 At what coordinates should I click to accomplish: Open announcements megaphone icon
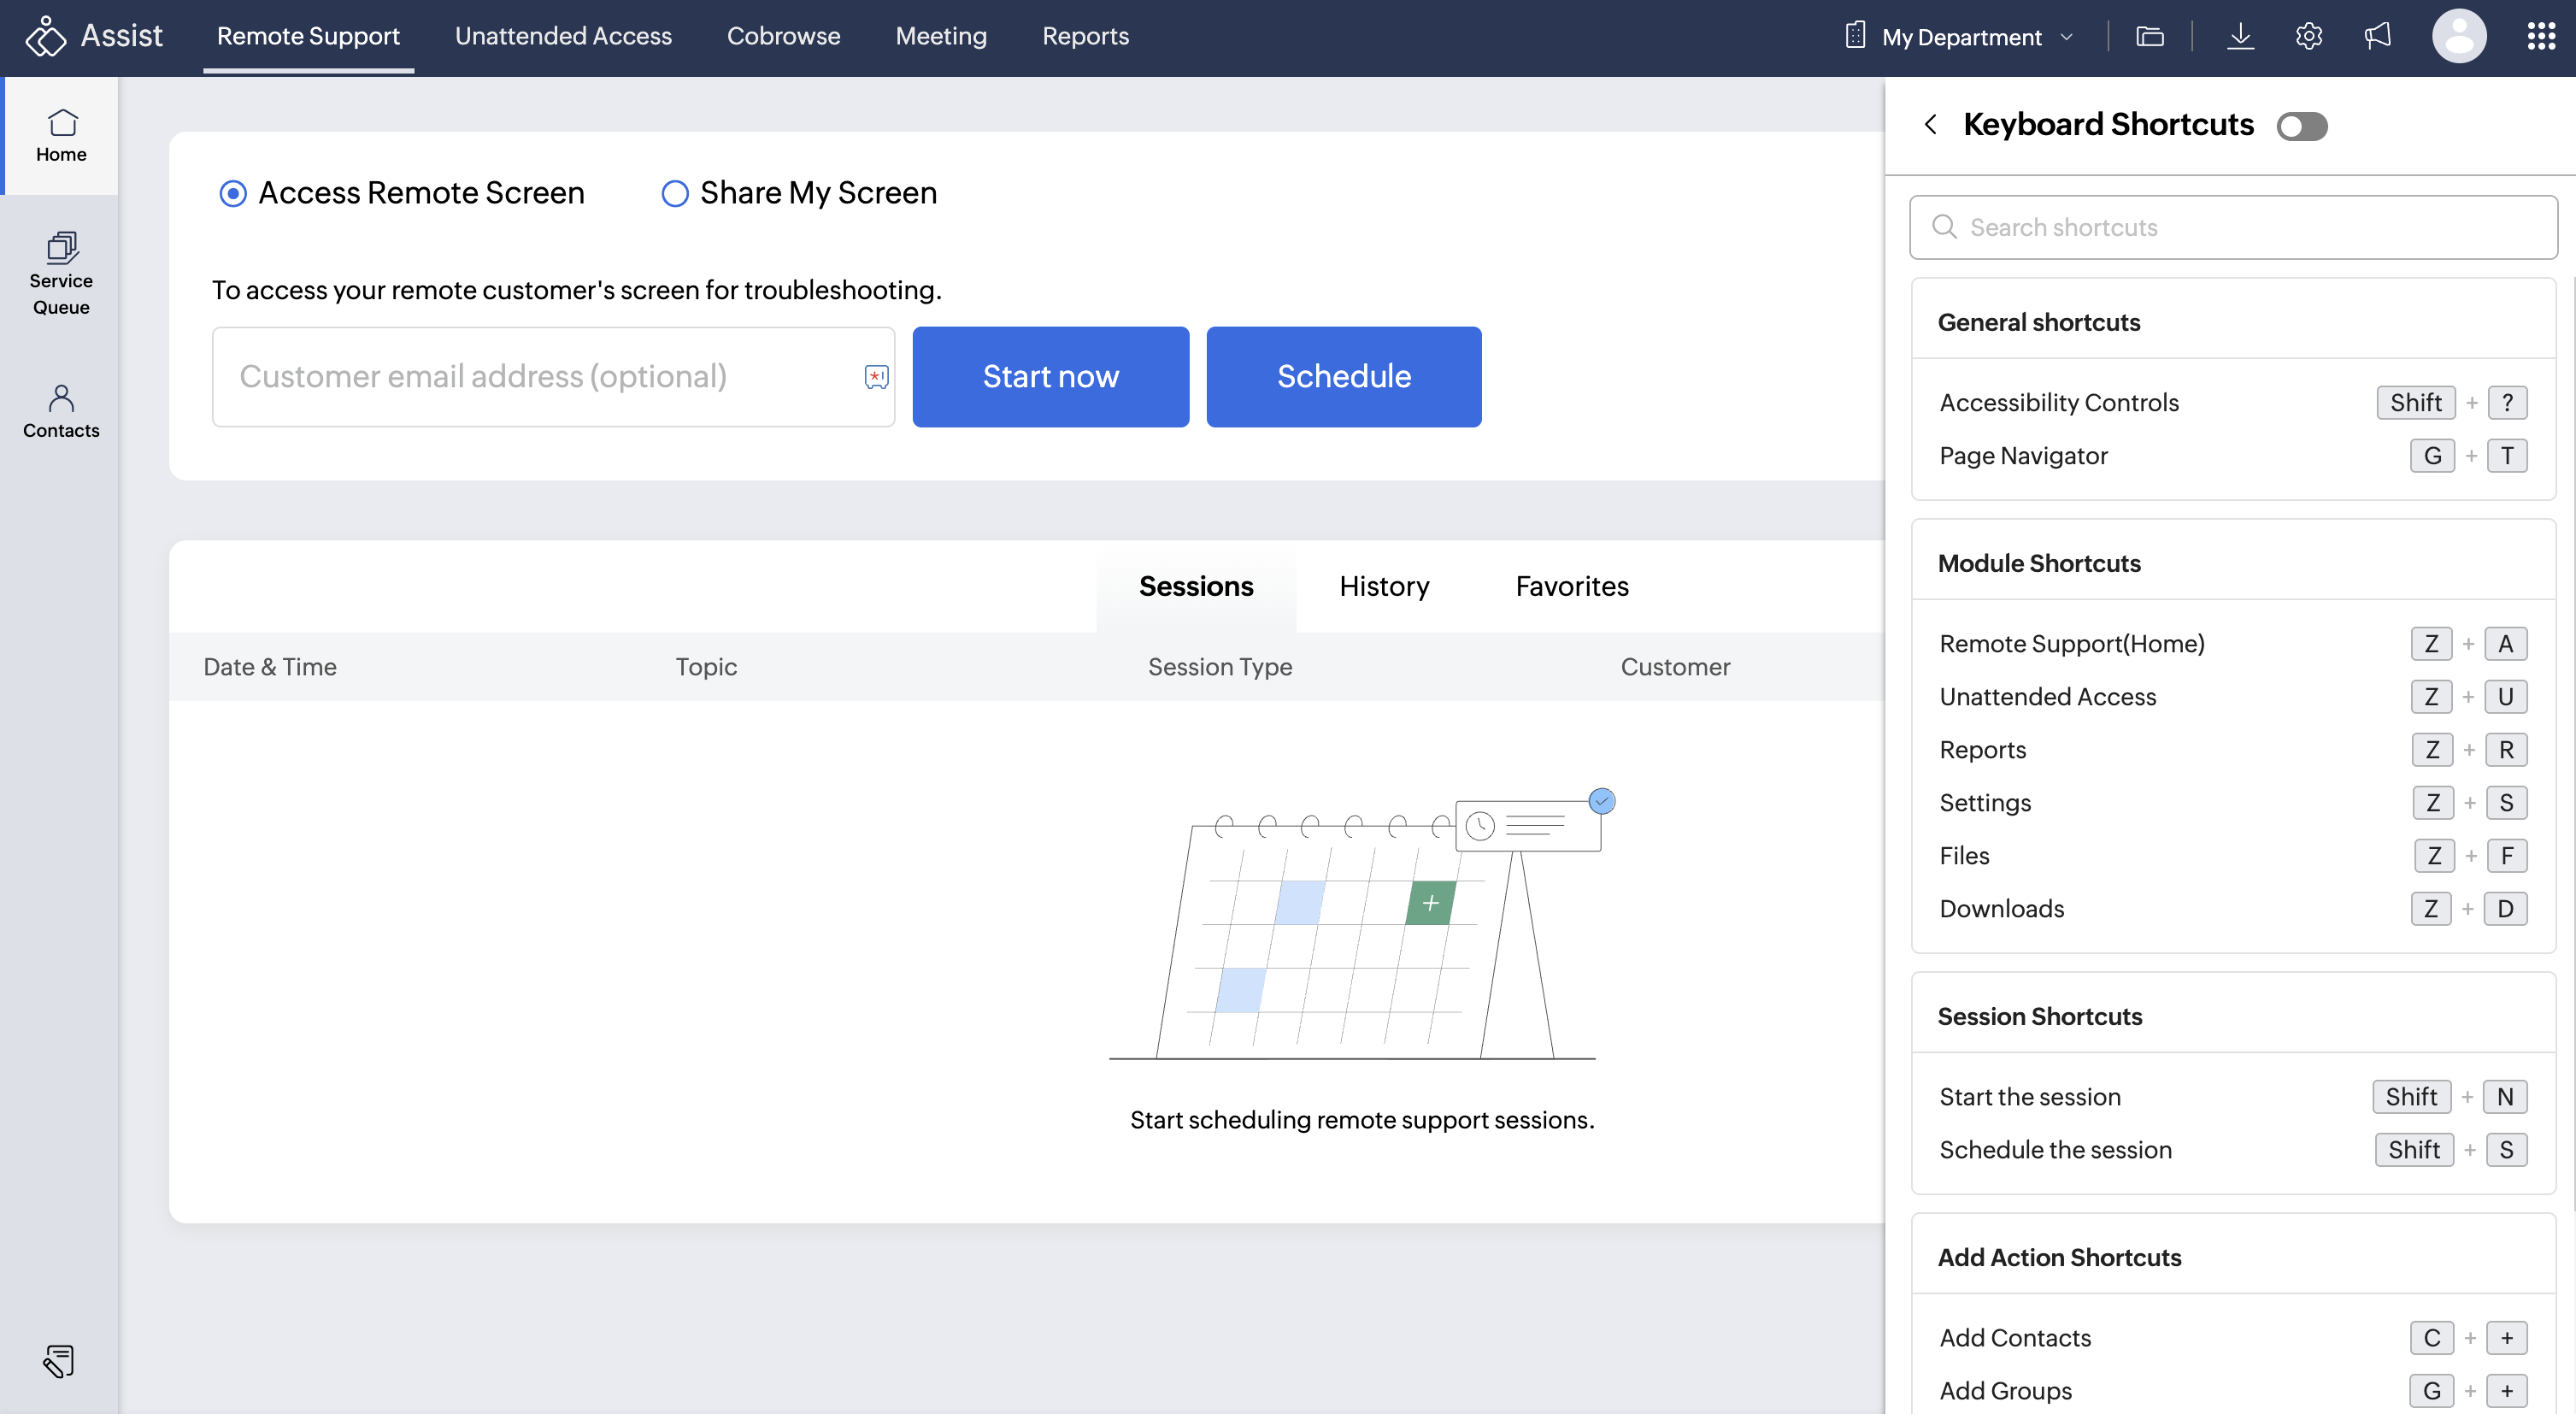point(2377,37)
